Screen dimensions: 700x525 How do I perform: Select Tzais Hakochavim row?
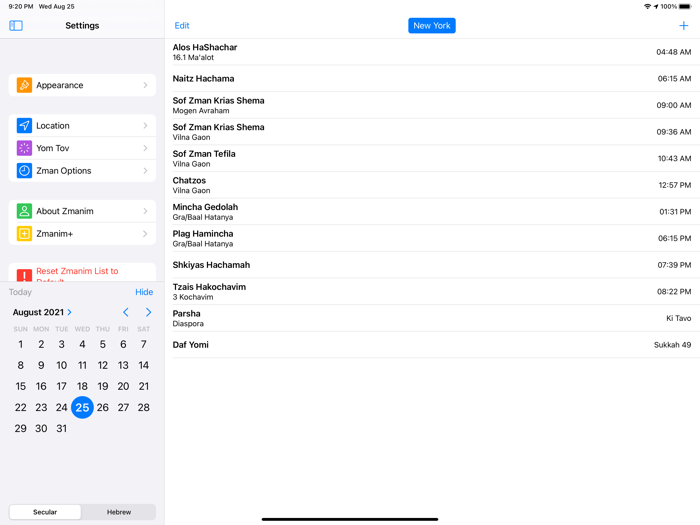pyautogui.click(x=432, y=292)
